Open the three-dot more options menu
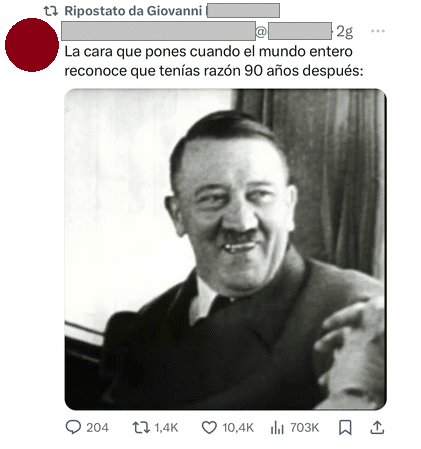The height and width of the screenshot is (449, 421). (x=378, y=31)
